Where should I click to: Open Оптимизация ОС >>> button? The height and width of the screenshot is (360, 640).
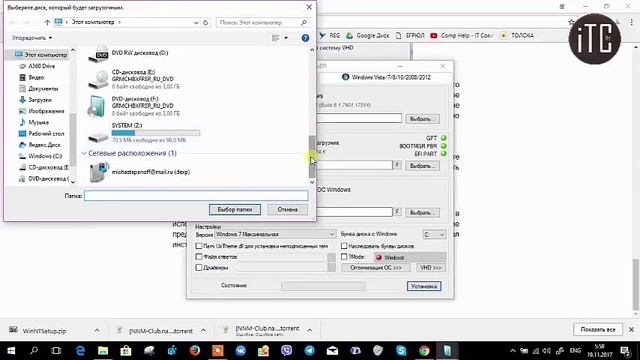[376, 268]
